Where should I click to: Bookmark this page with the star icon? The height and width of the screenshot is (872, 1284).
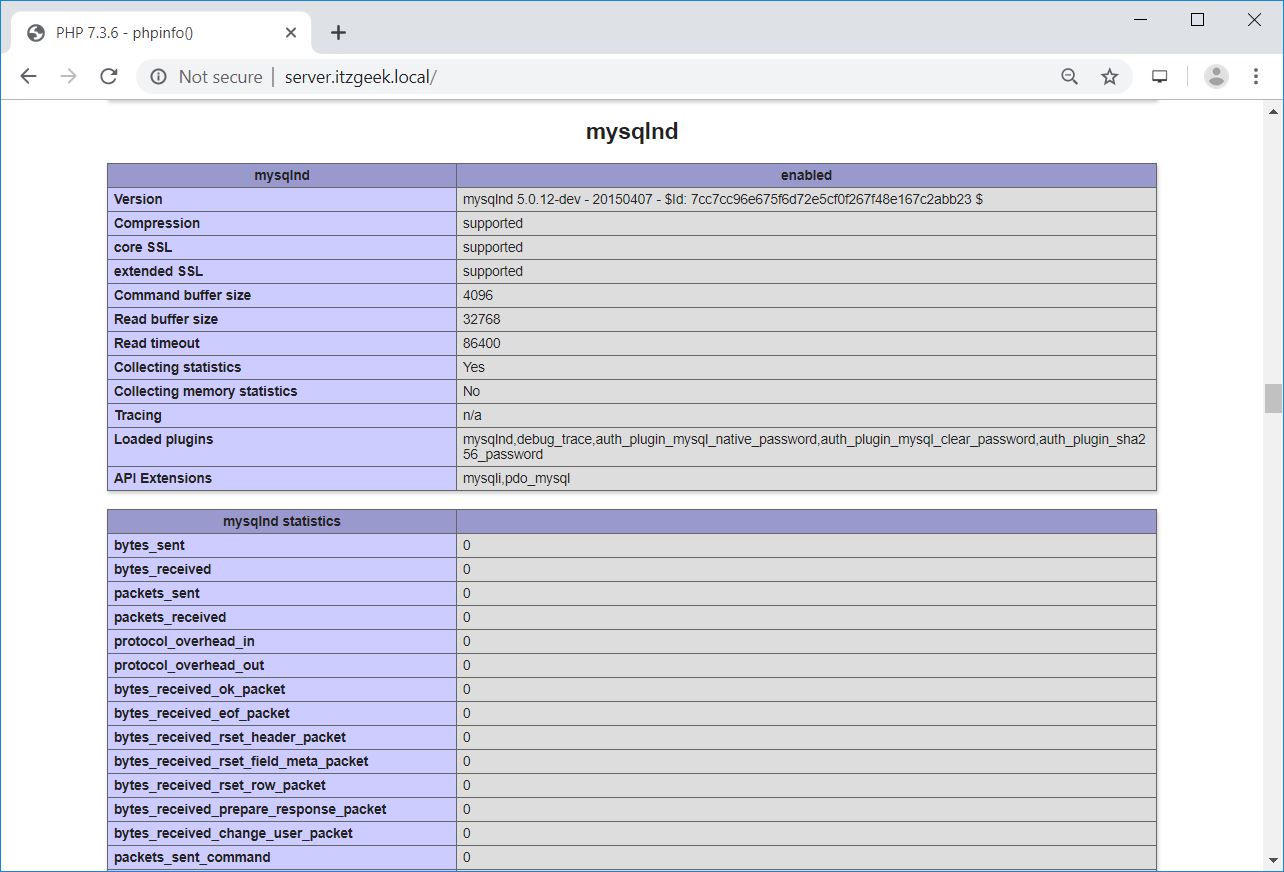1109,77
